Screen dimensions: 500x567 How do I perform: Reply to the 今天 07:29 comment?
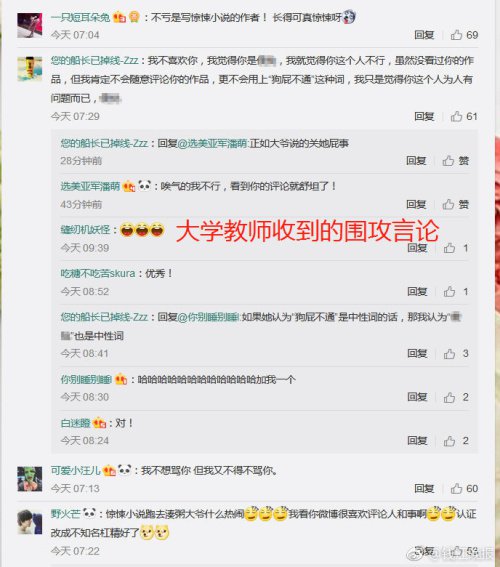point(424,116)
